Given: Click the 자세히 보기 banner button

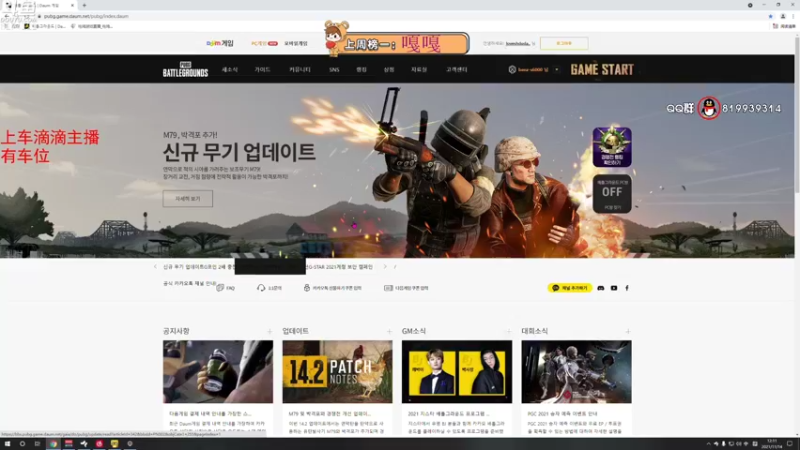Looking at the screenshot, I should point(188,198).
